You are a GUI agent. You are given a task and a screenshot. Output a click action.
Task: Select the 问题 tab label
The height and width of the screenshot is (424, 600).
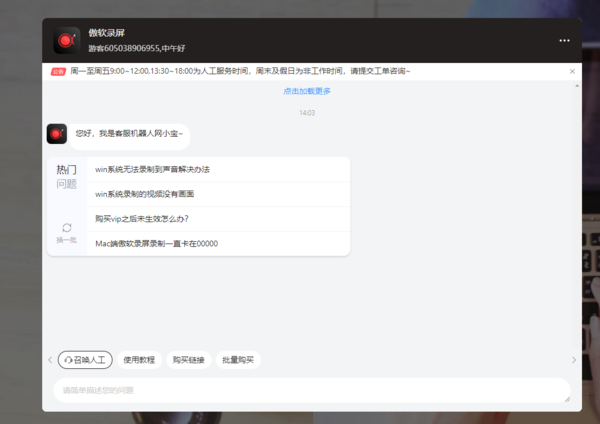pos(66,184)
